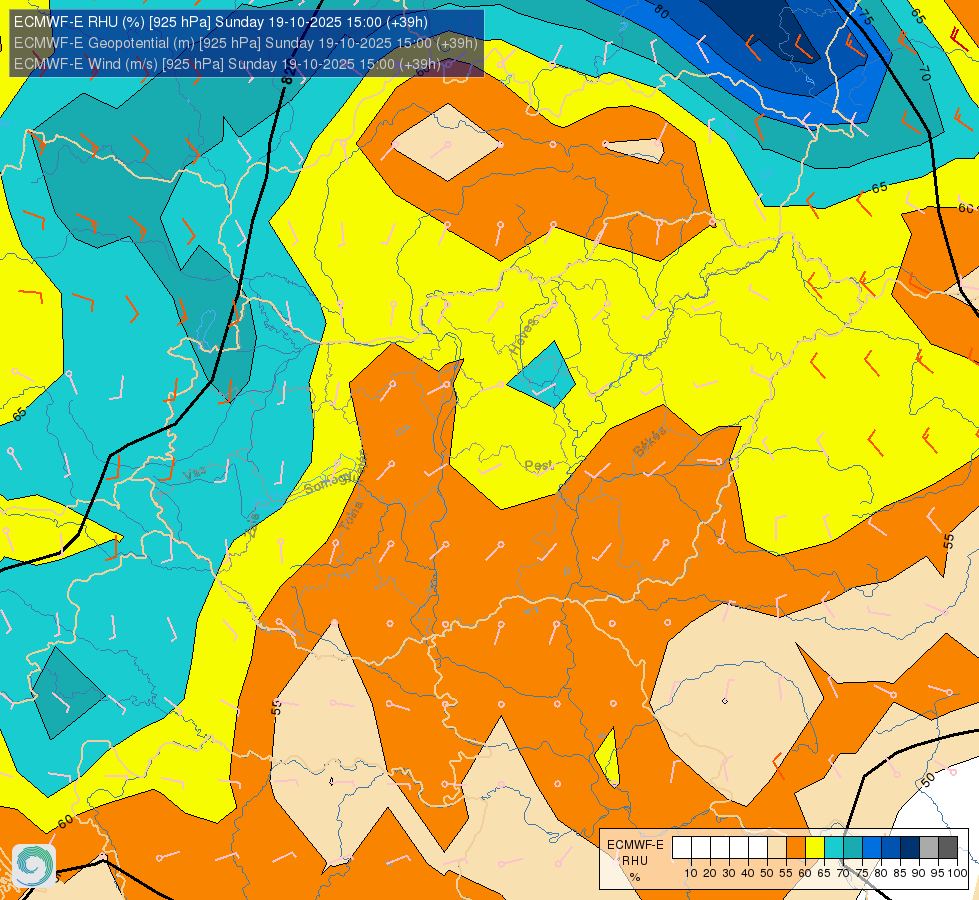Click the 'Heves' county label on map
Screen dimensions: 979x900
(x=523, y=337)
